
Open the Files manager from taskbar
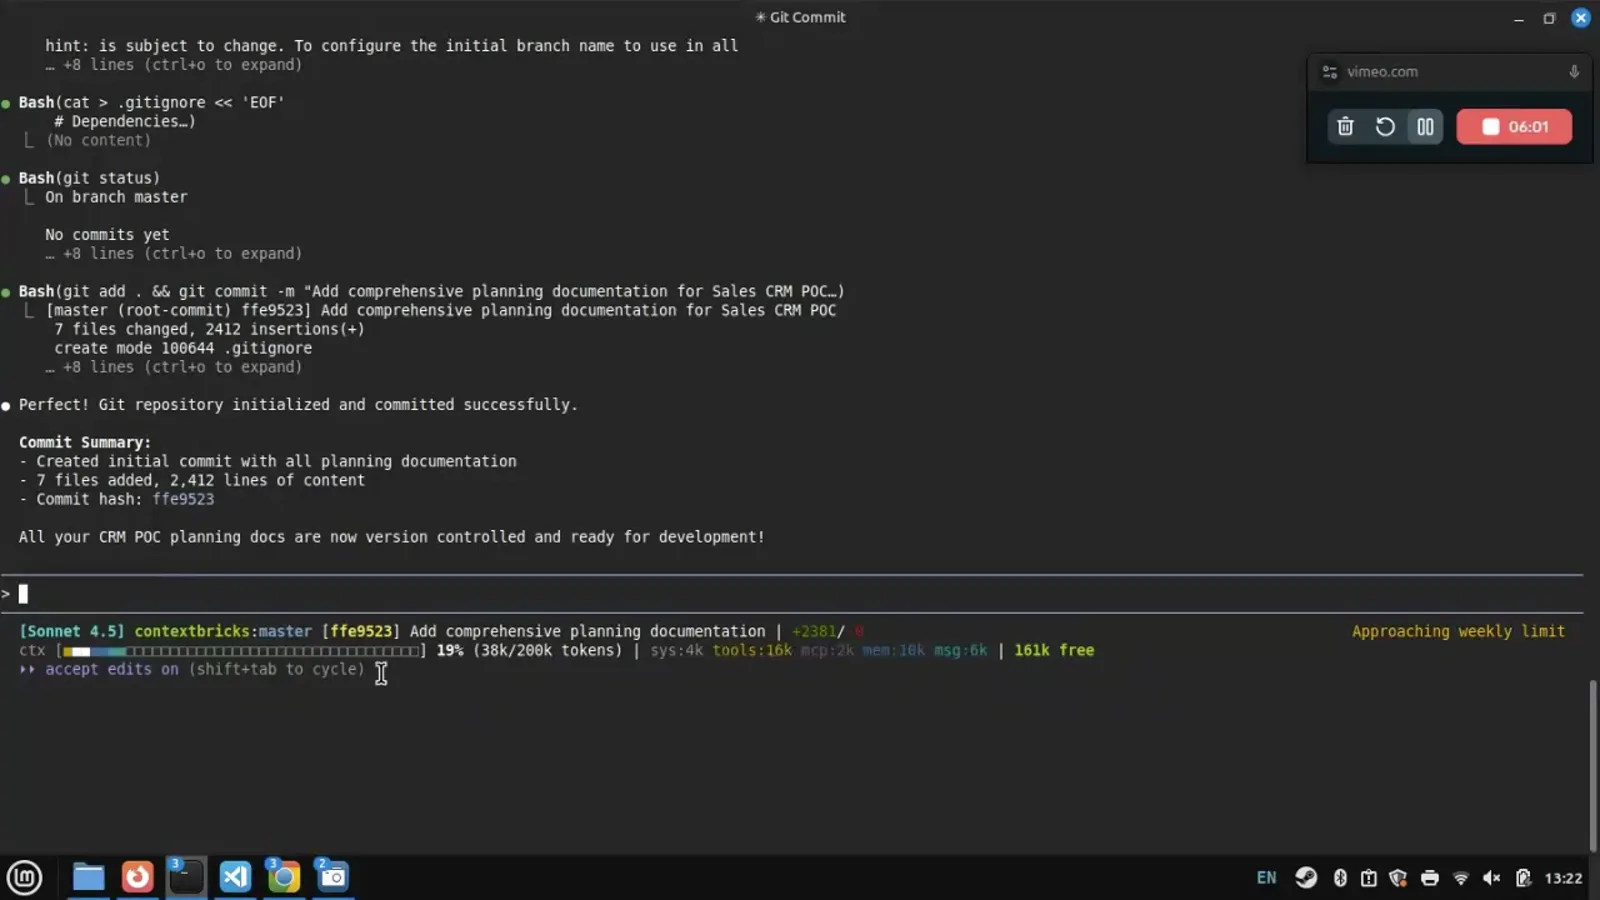tap(88, 878)
